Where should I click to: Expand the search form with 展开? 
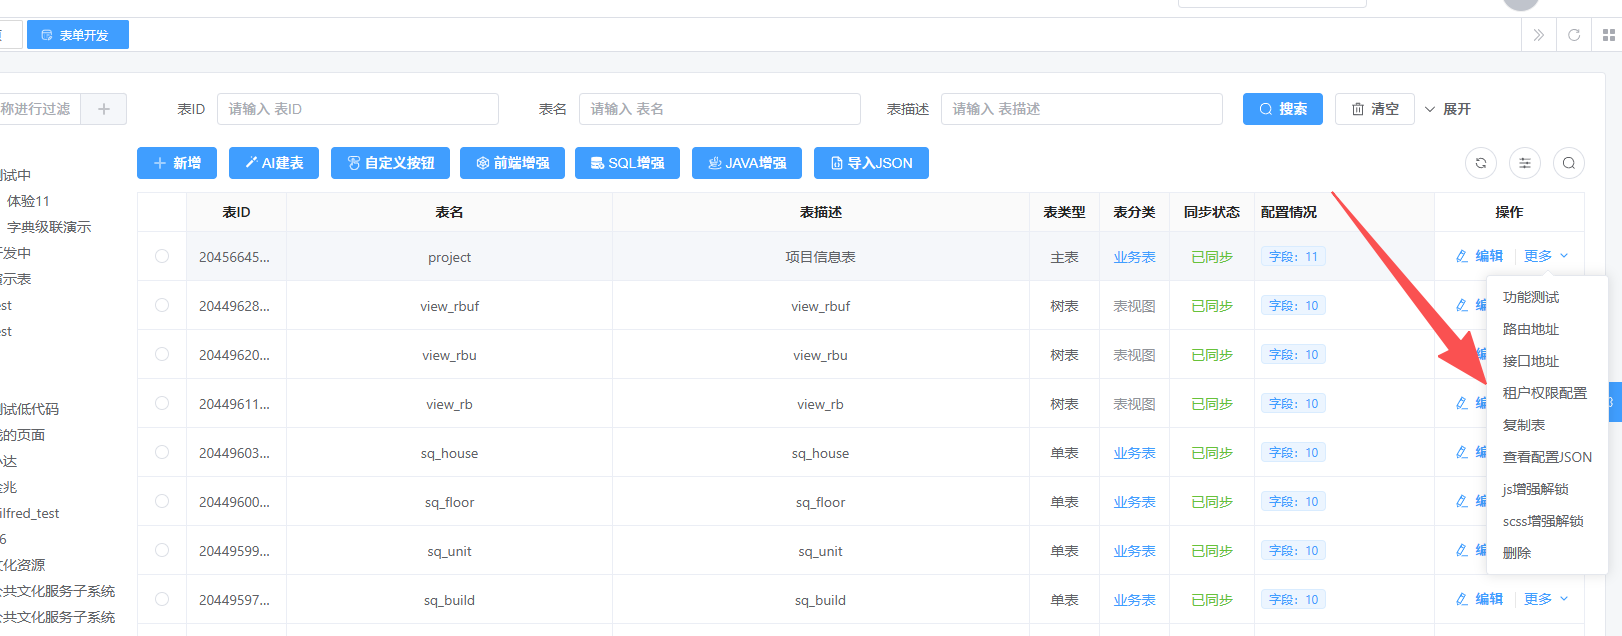[x=1447, y=109]
